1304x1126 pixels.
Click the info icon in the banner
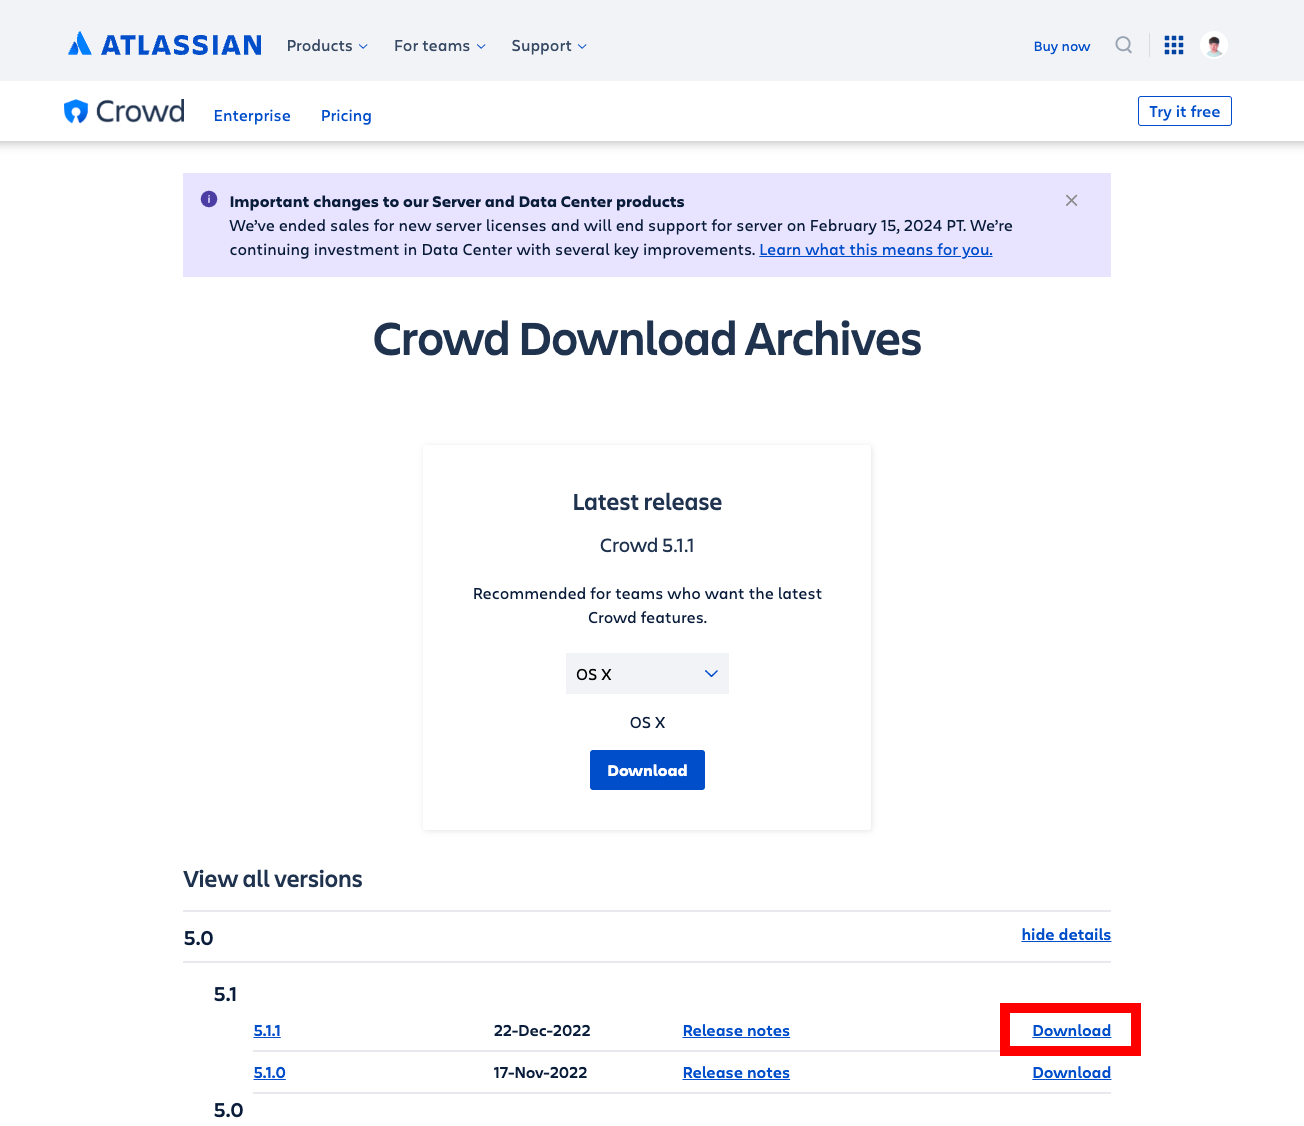(209, 199)
